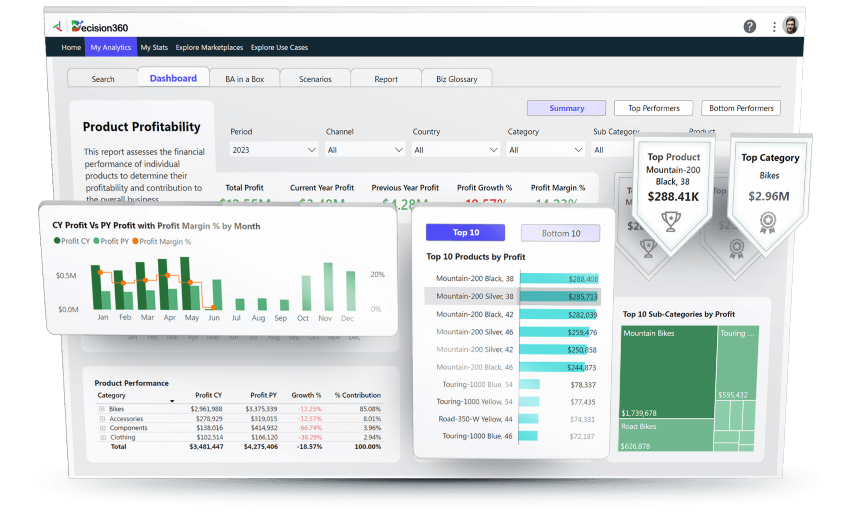Click the help question mark icon

point(750,26)
